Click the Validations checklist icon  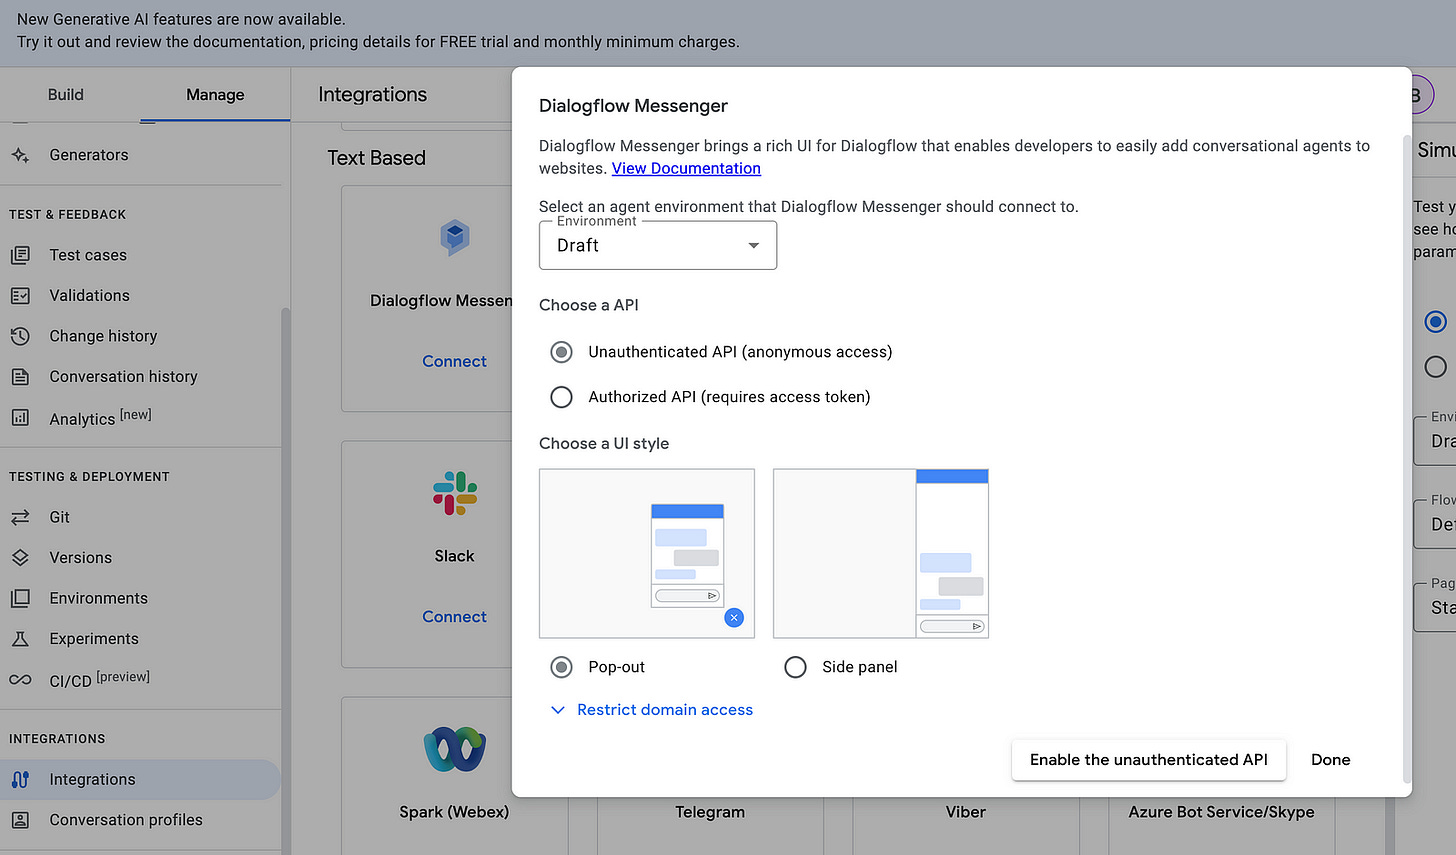[20, 295]
